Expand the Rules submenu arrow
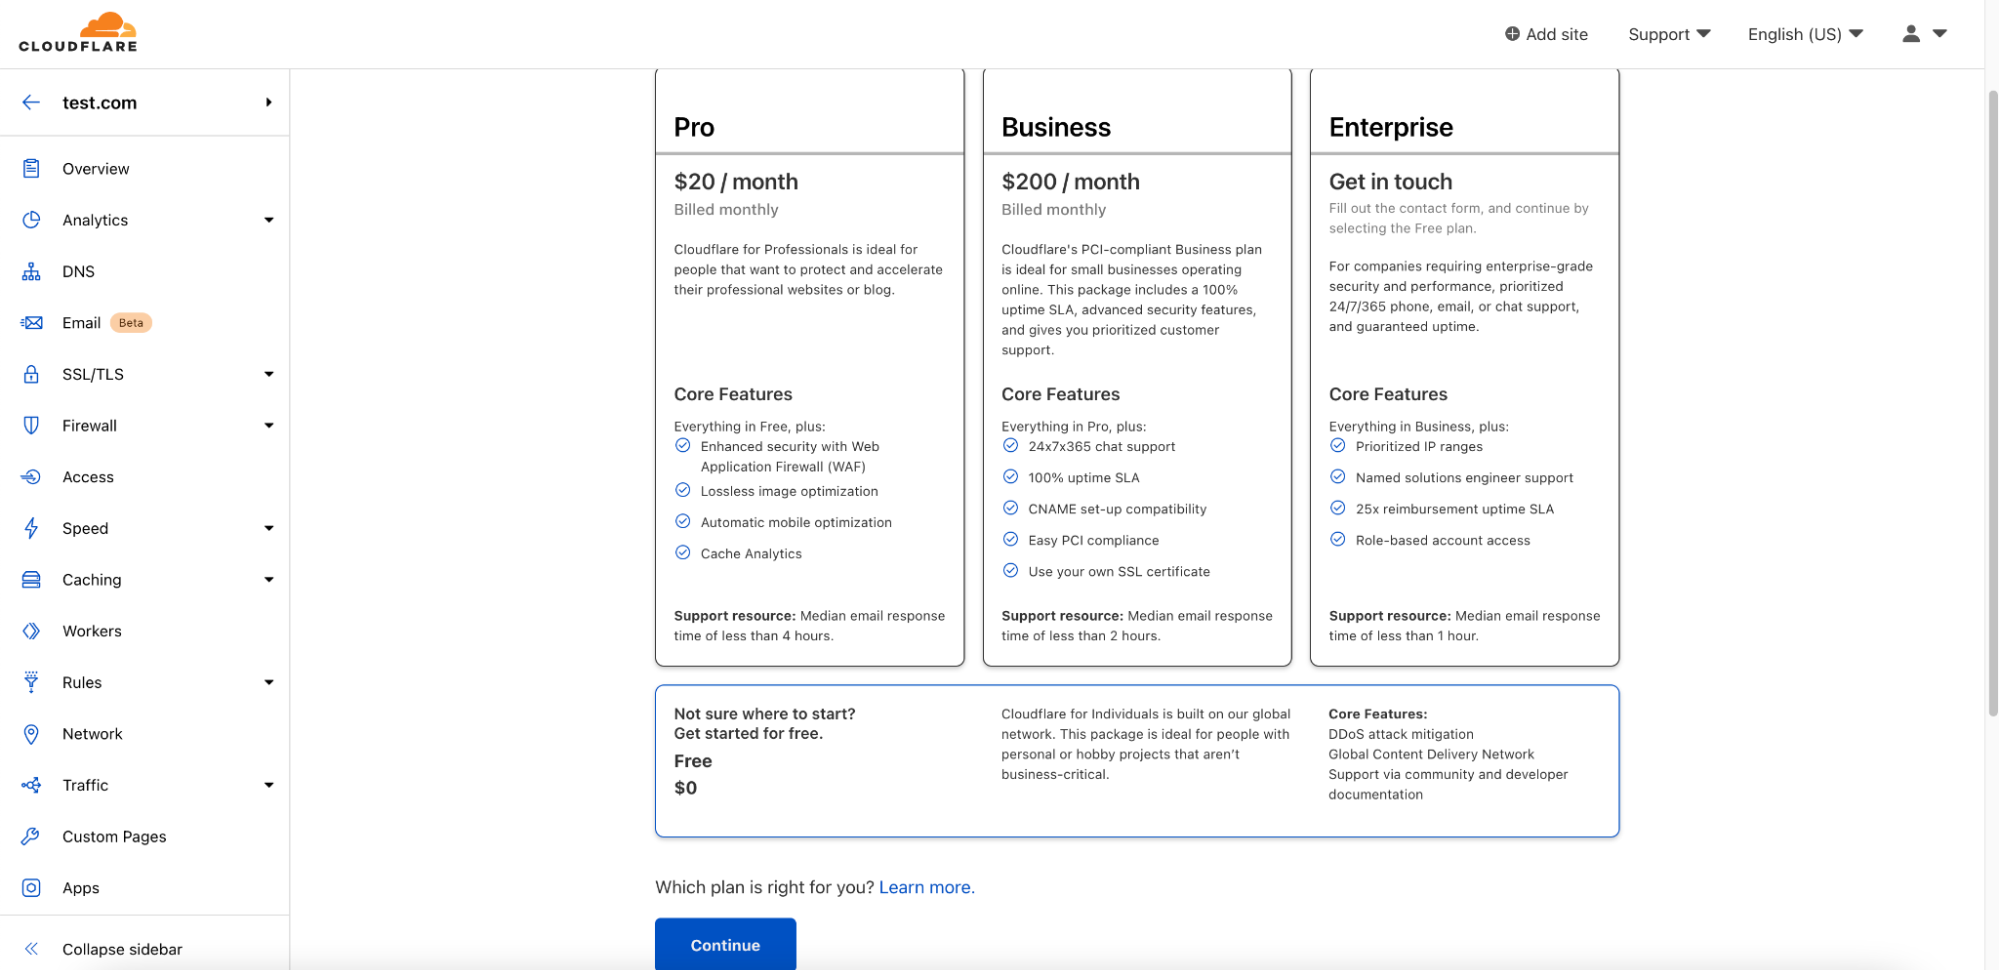The width and height of the screenshot is (1999, 971). (269, 682)
